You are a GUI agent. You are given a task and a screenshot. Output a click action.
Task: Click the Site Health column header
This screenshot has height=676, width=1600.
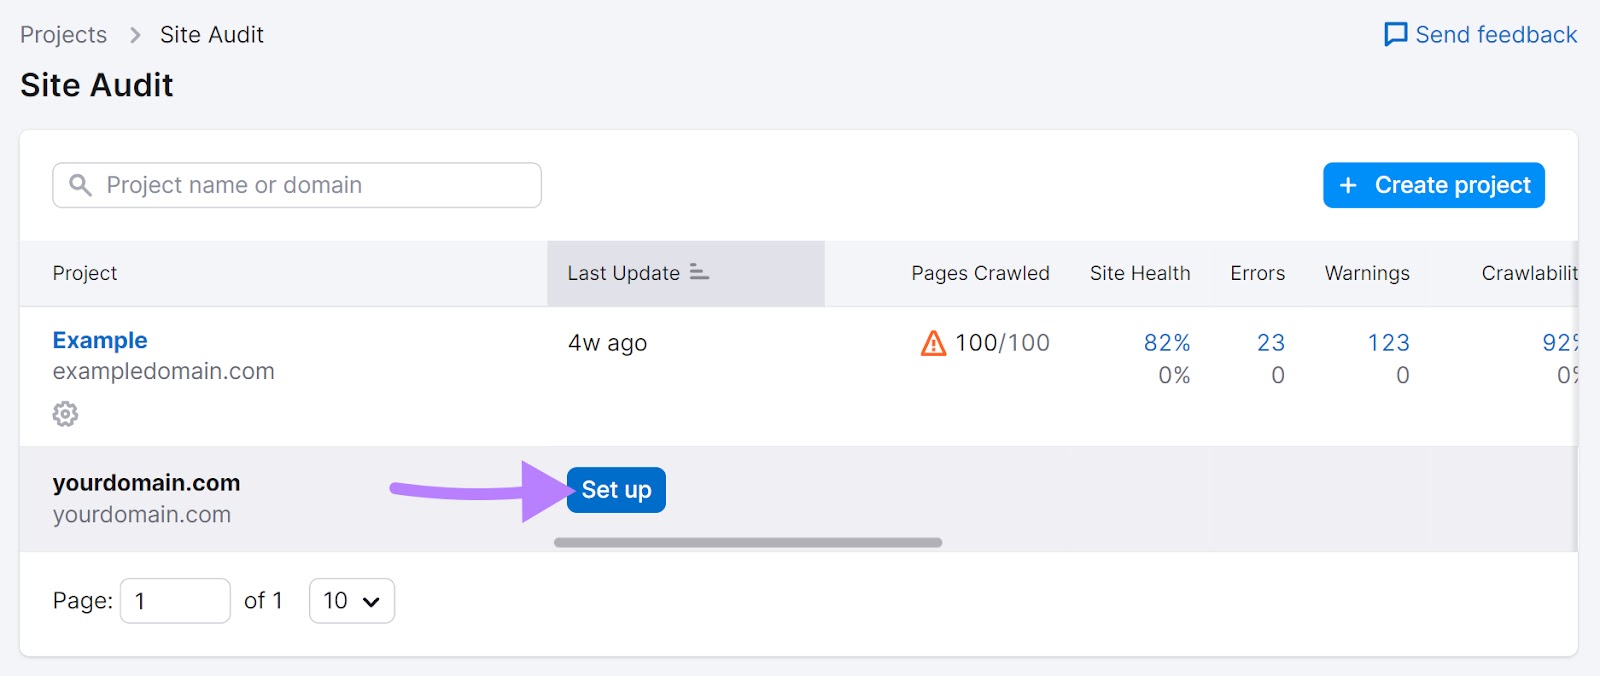click(x=1140, y=273)
